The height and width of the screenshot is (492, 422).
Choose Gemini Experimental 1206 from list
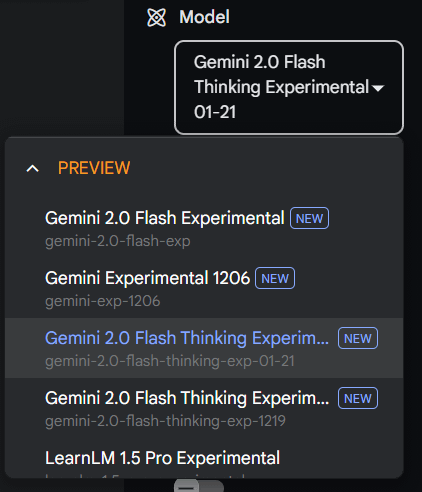(204, 288)
